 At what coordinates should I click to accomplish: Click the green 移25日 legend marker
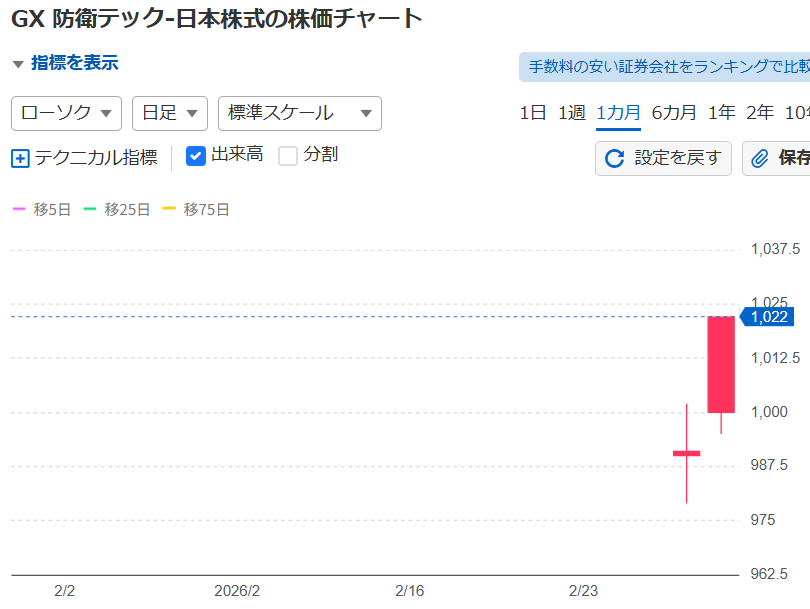90,210
